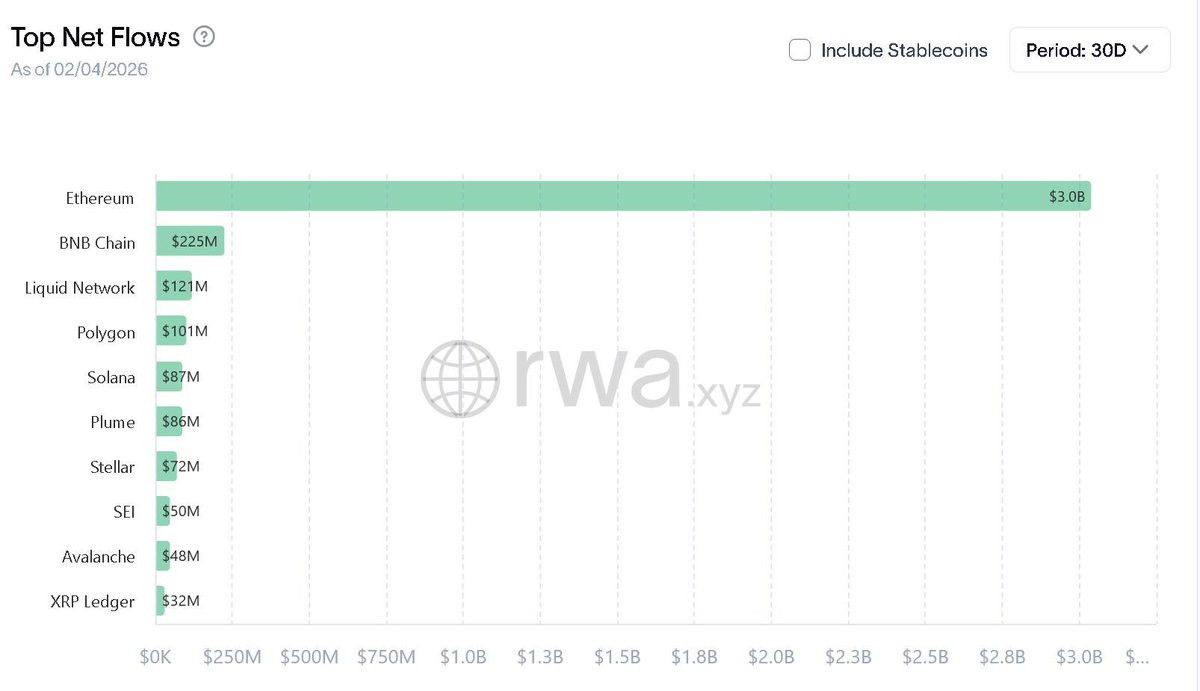Click the BNB Chain $225M bar
This screenshot has height=691, width=1200.
190,241
